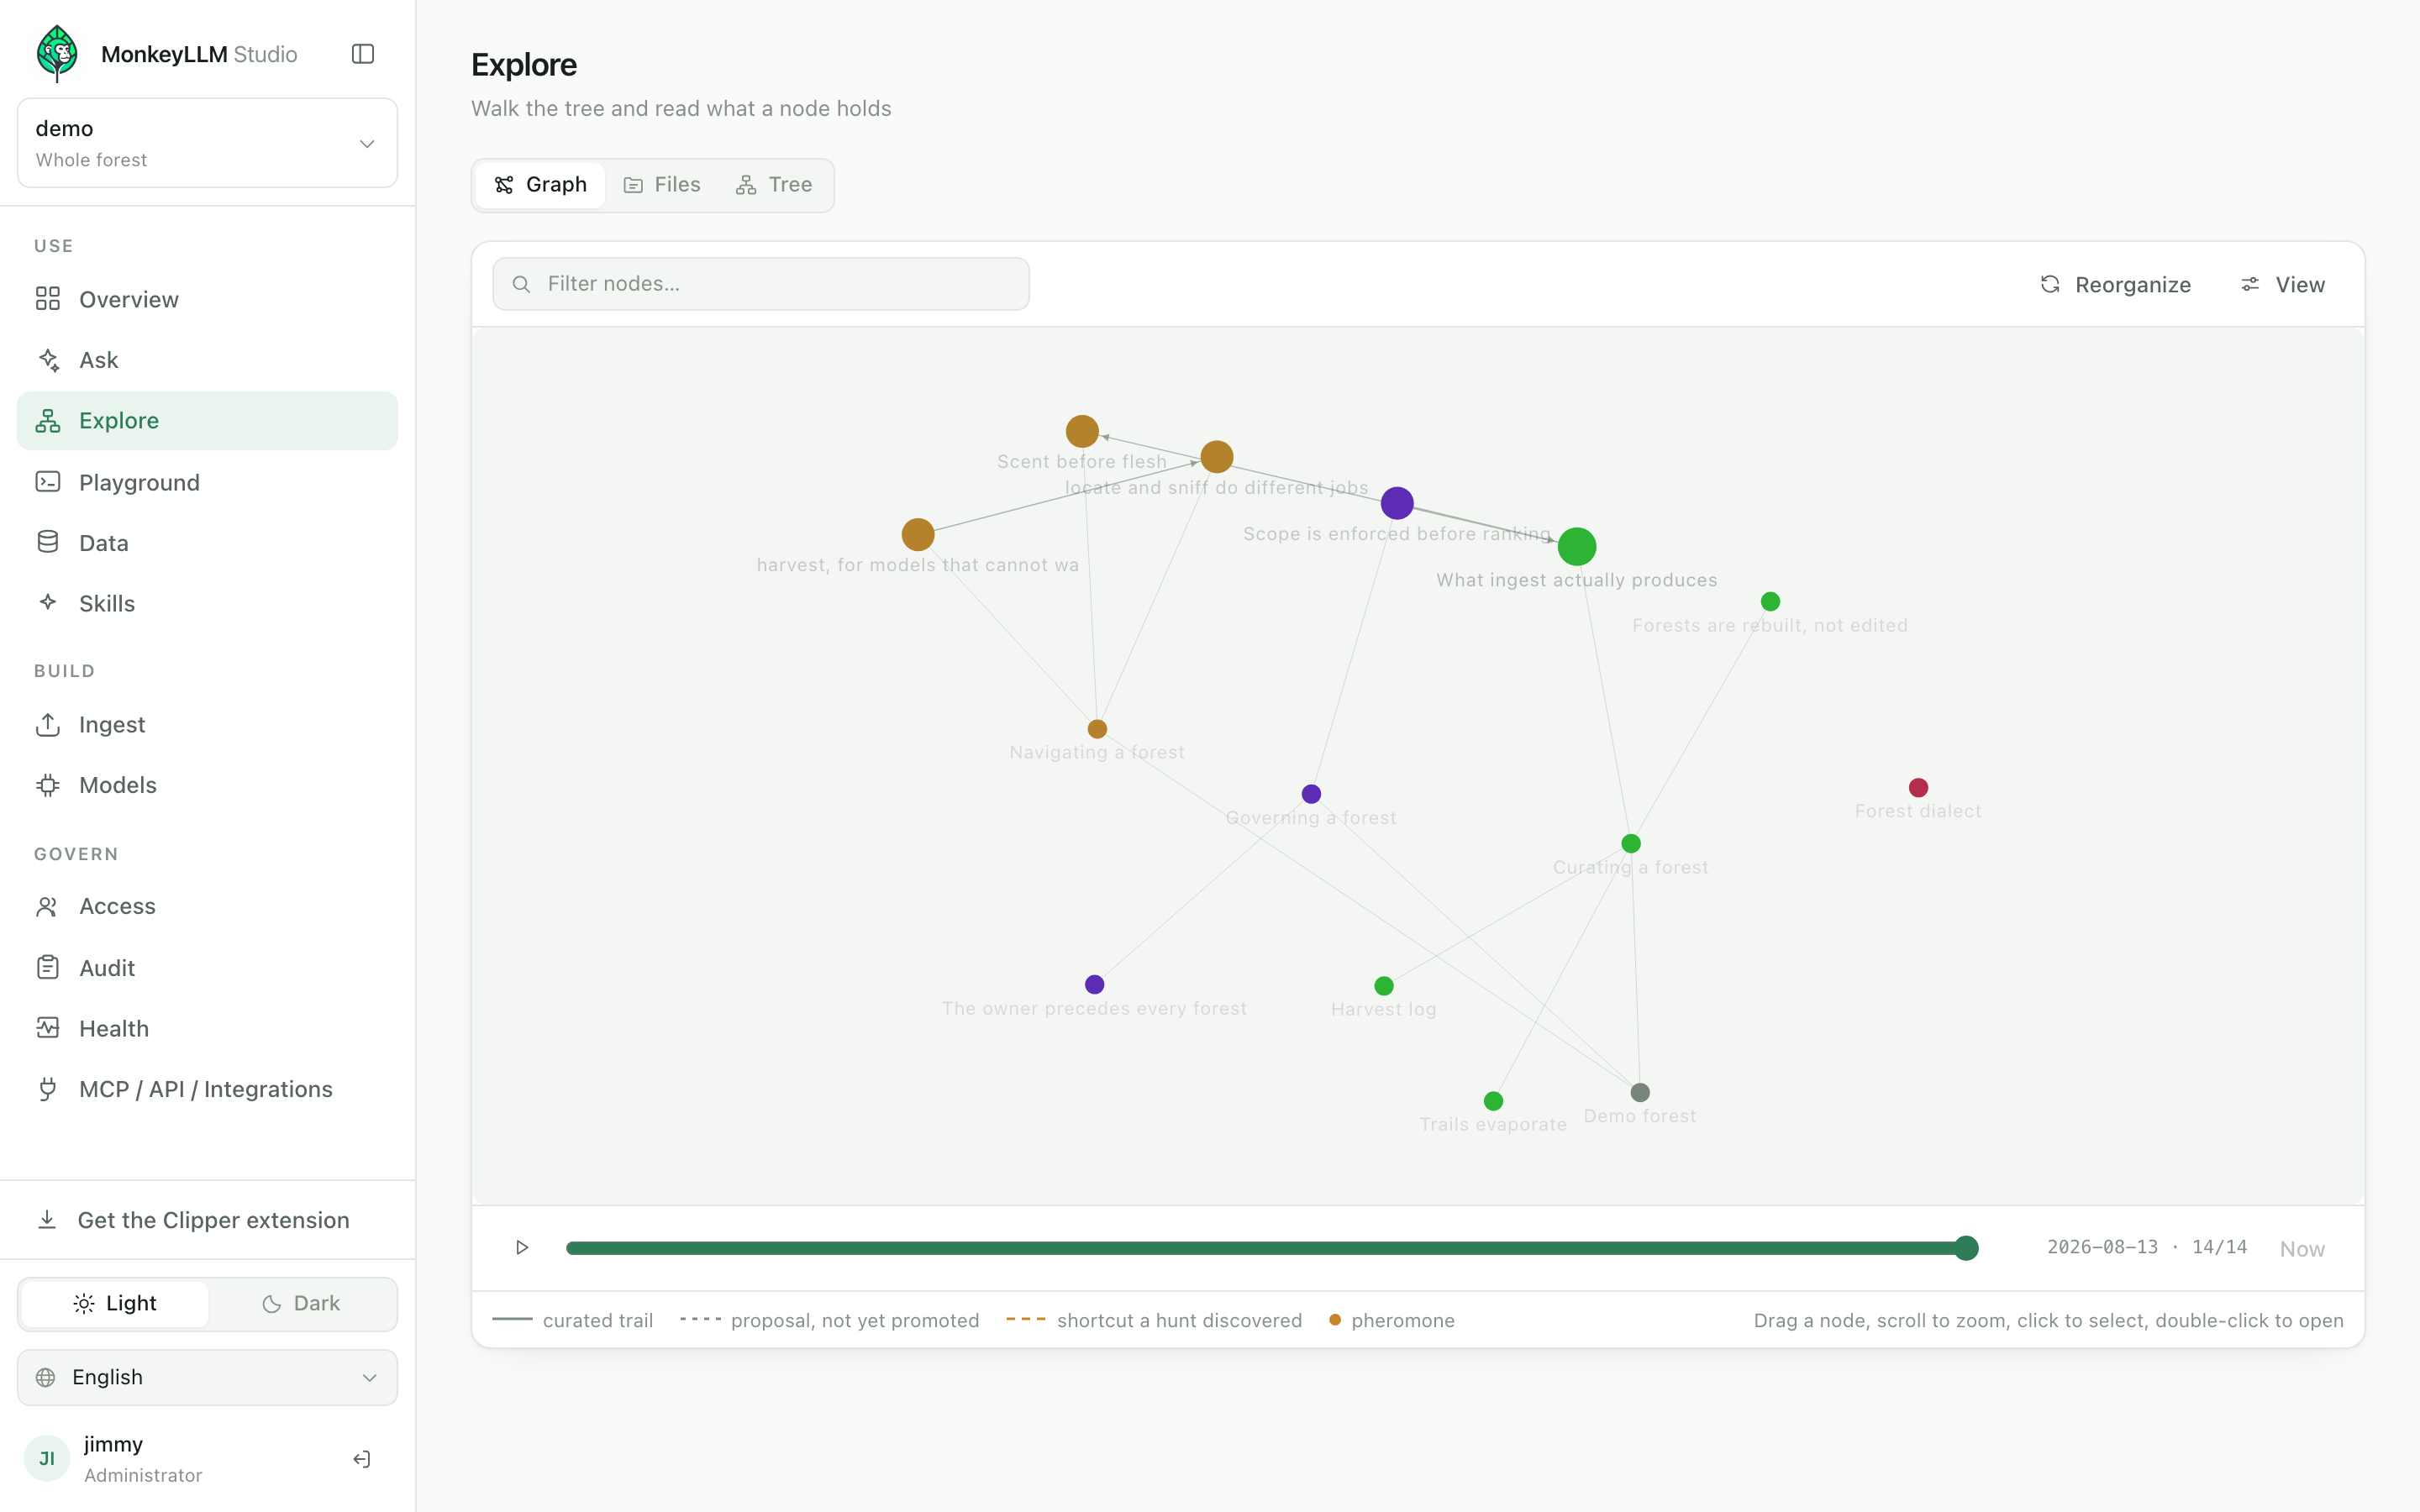Expand the demo forest selector
Screen dimensions: 2420x1512
point(207,143)
